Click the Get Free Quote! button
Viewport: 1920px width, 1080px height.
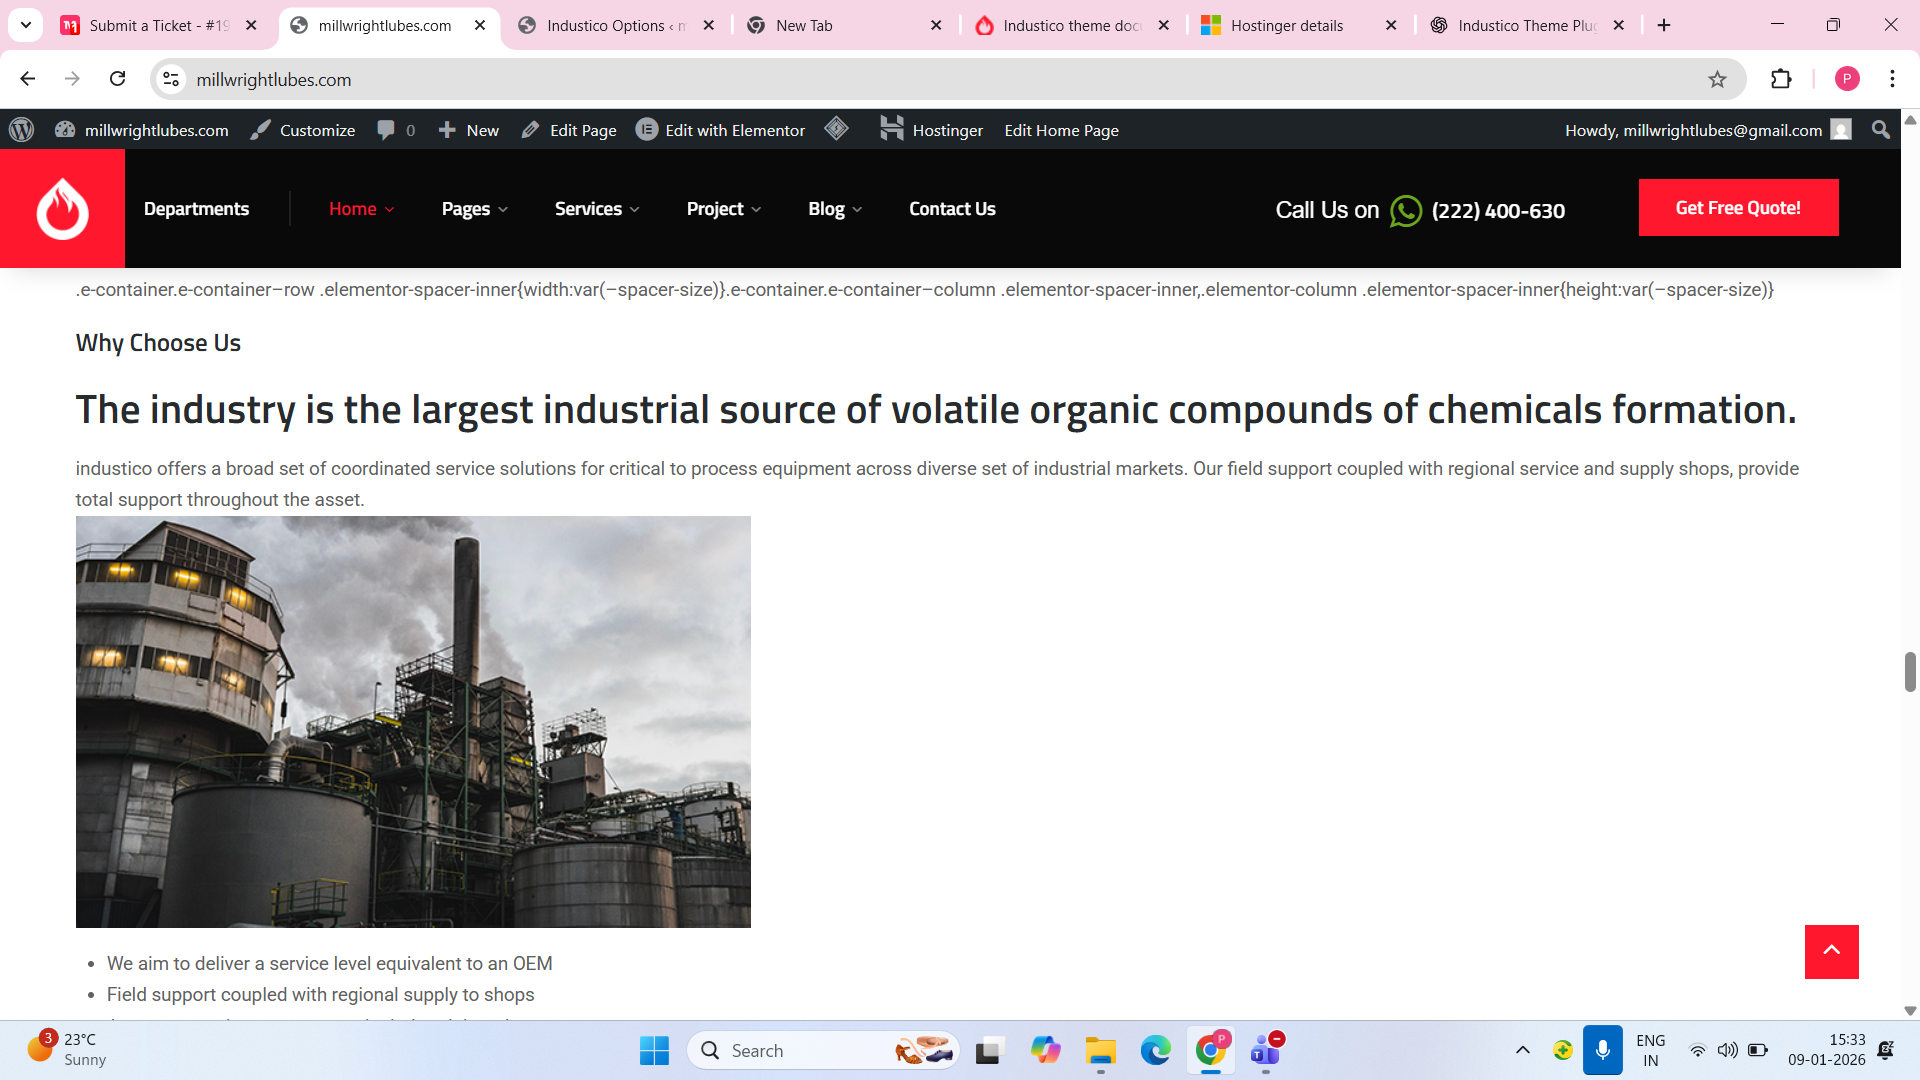tap(1738, 208)
